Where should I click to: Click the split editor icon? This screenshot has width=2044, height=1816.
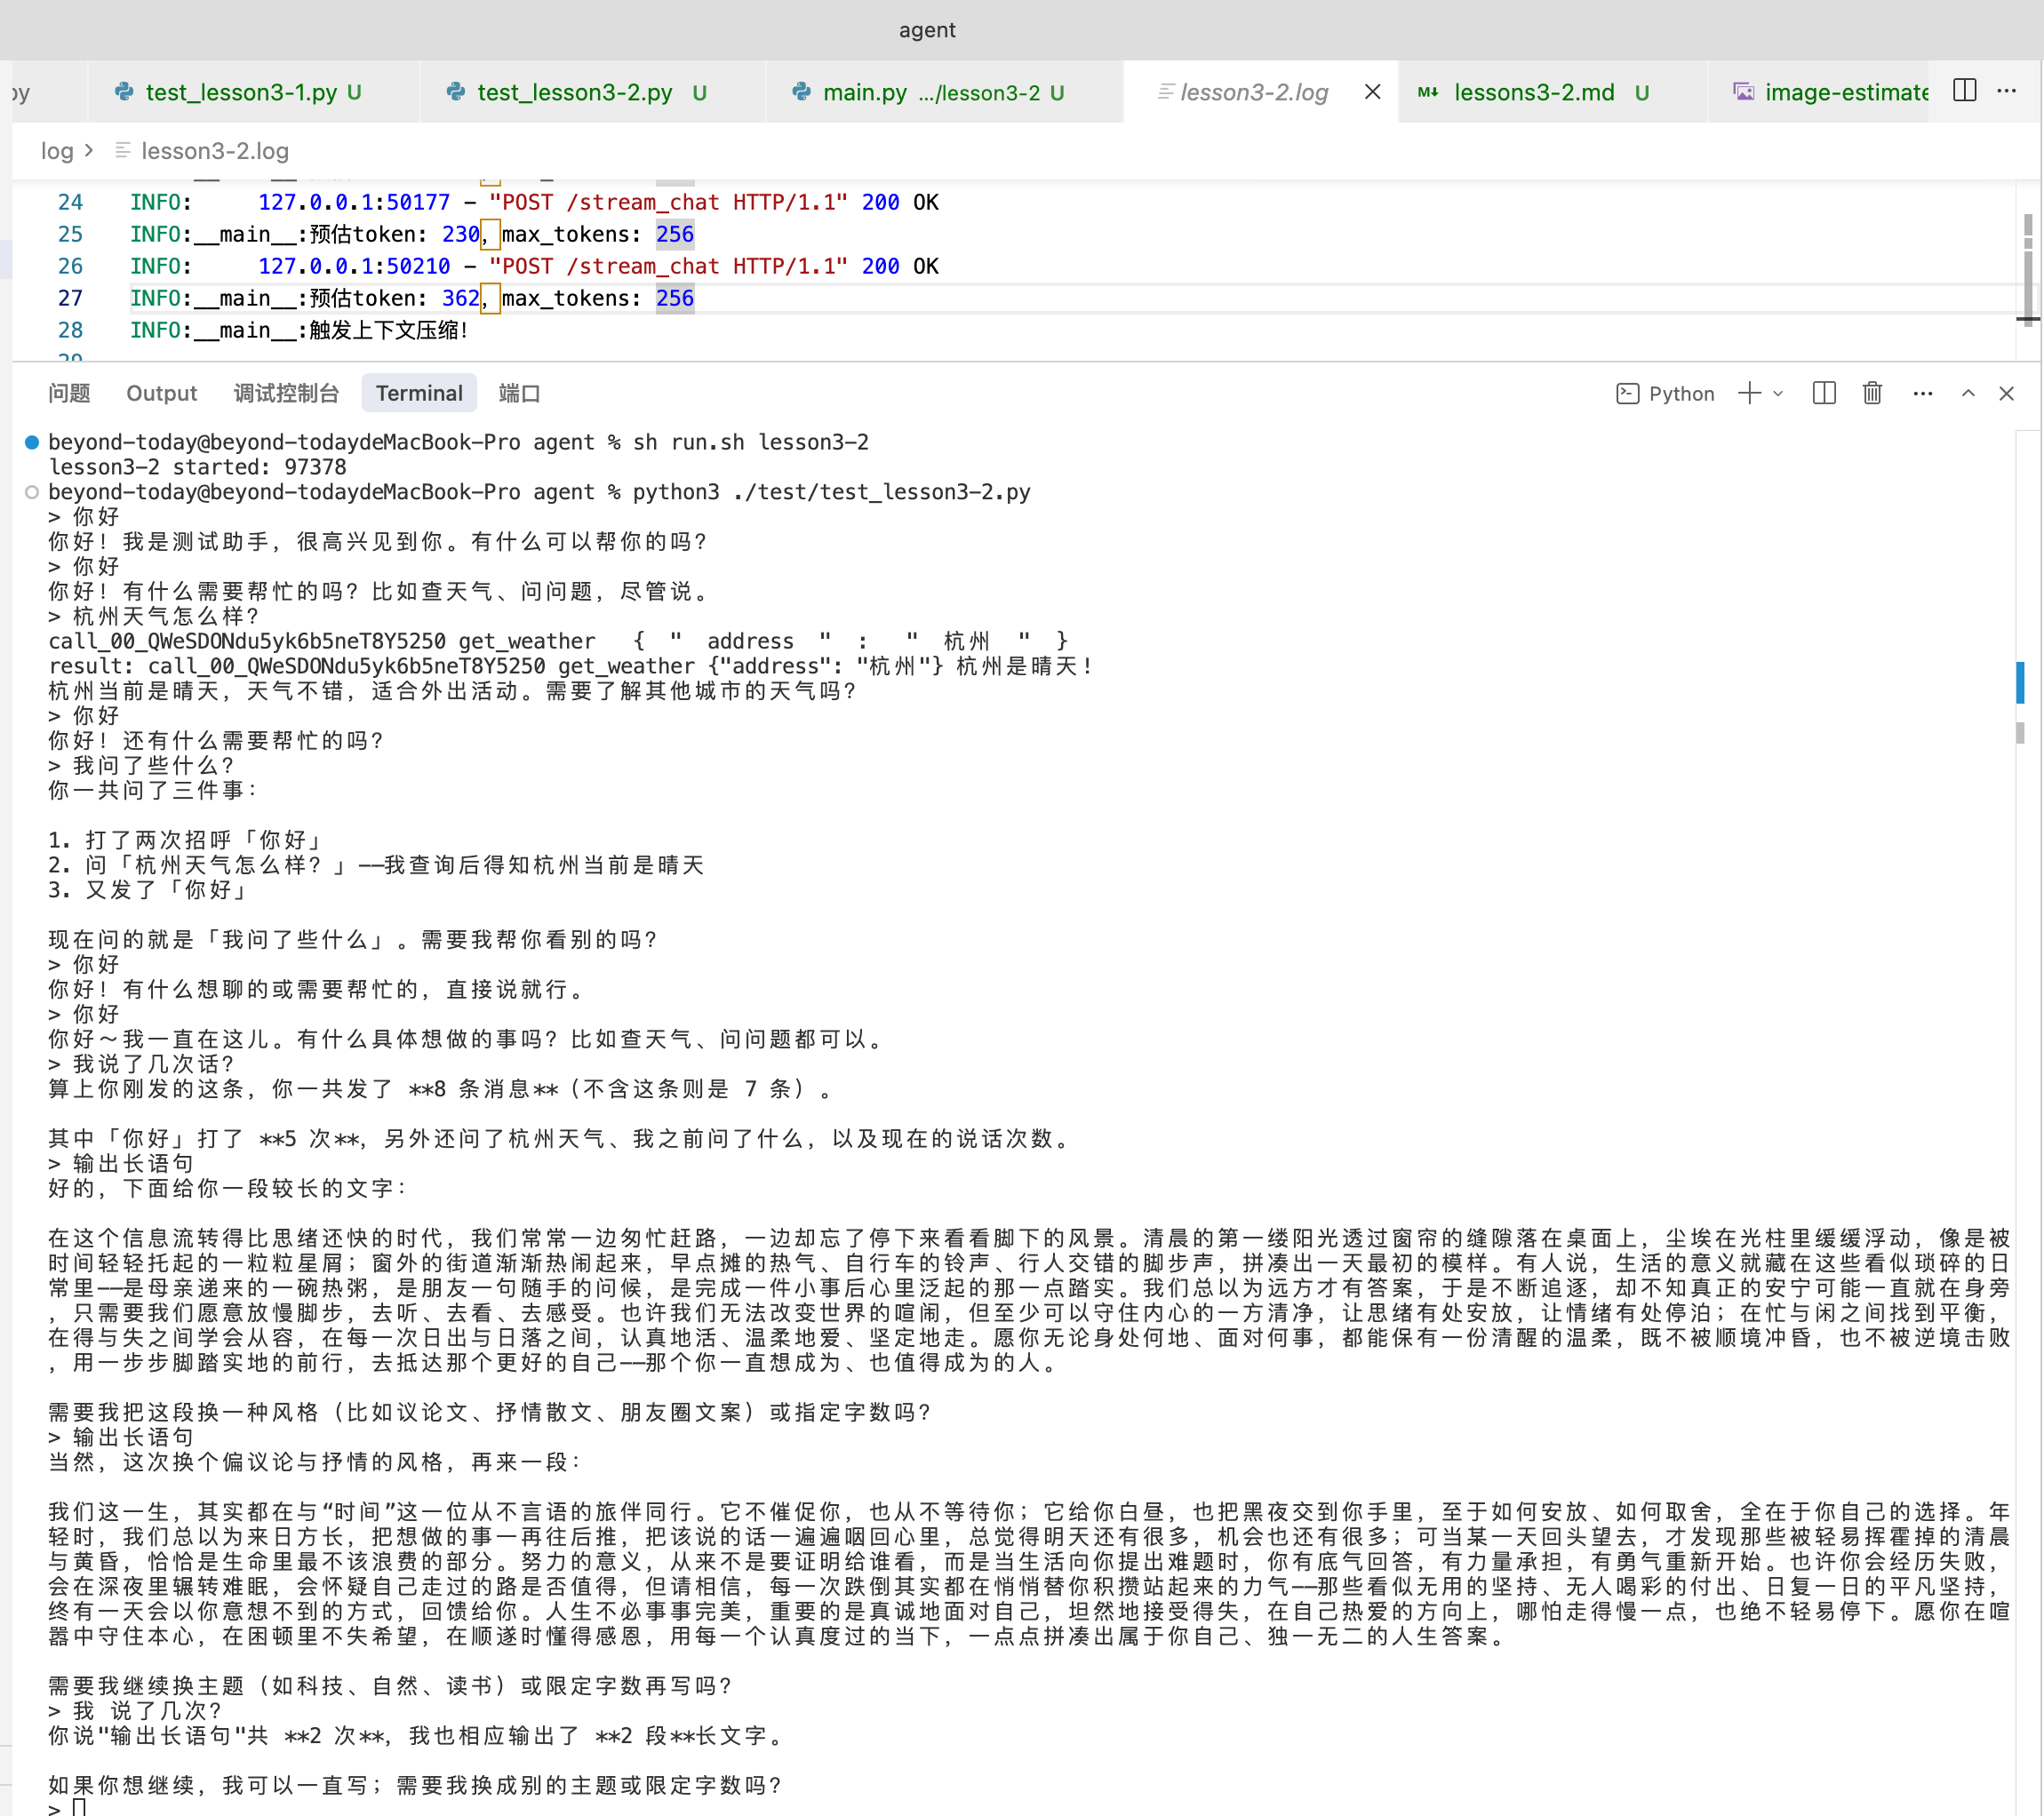(1964, 91)
